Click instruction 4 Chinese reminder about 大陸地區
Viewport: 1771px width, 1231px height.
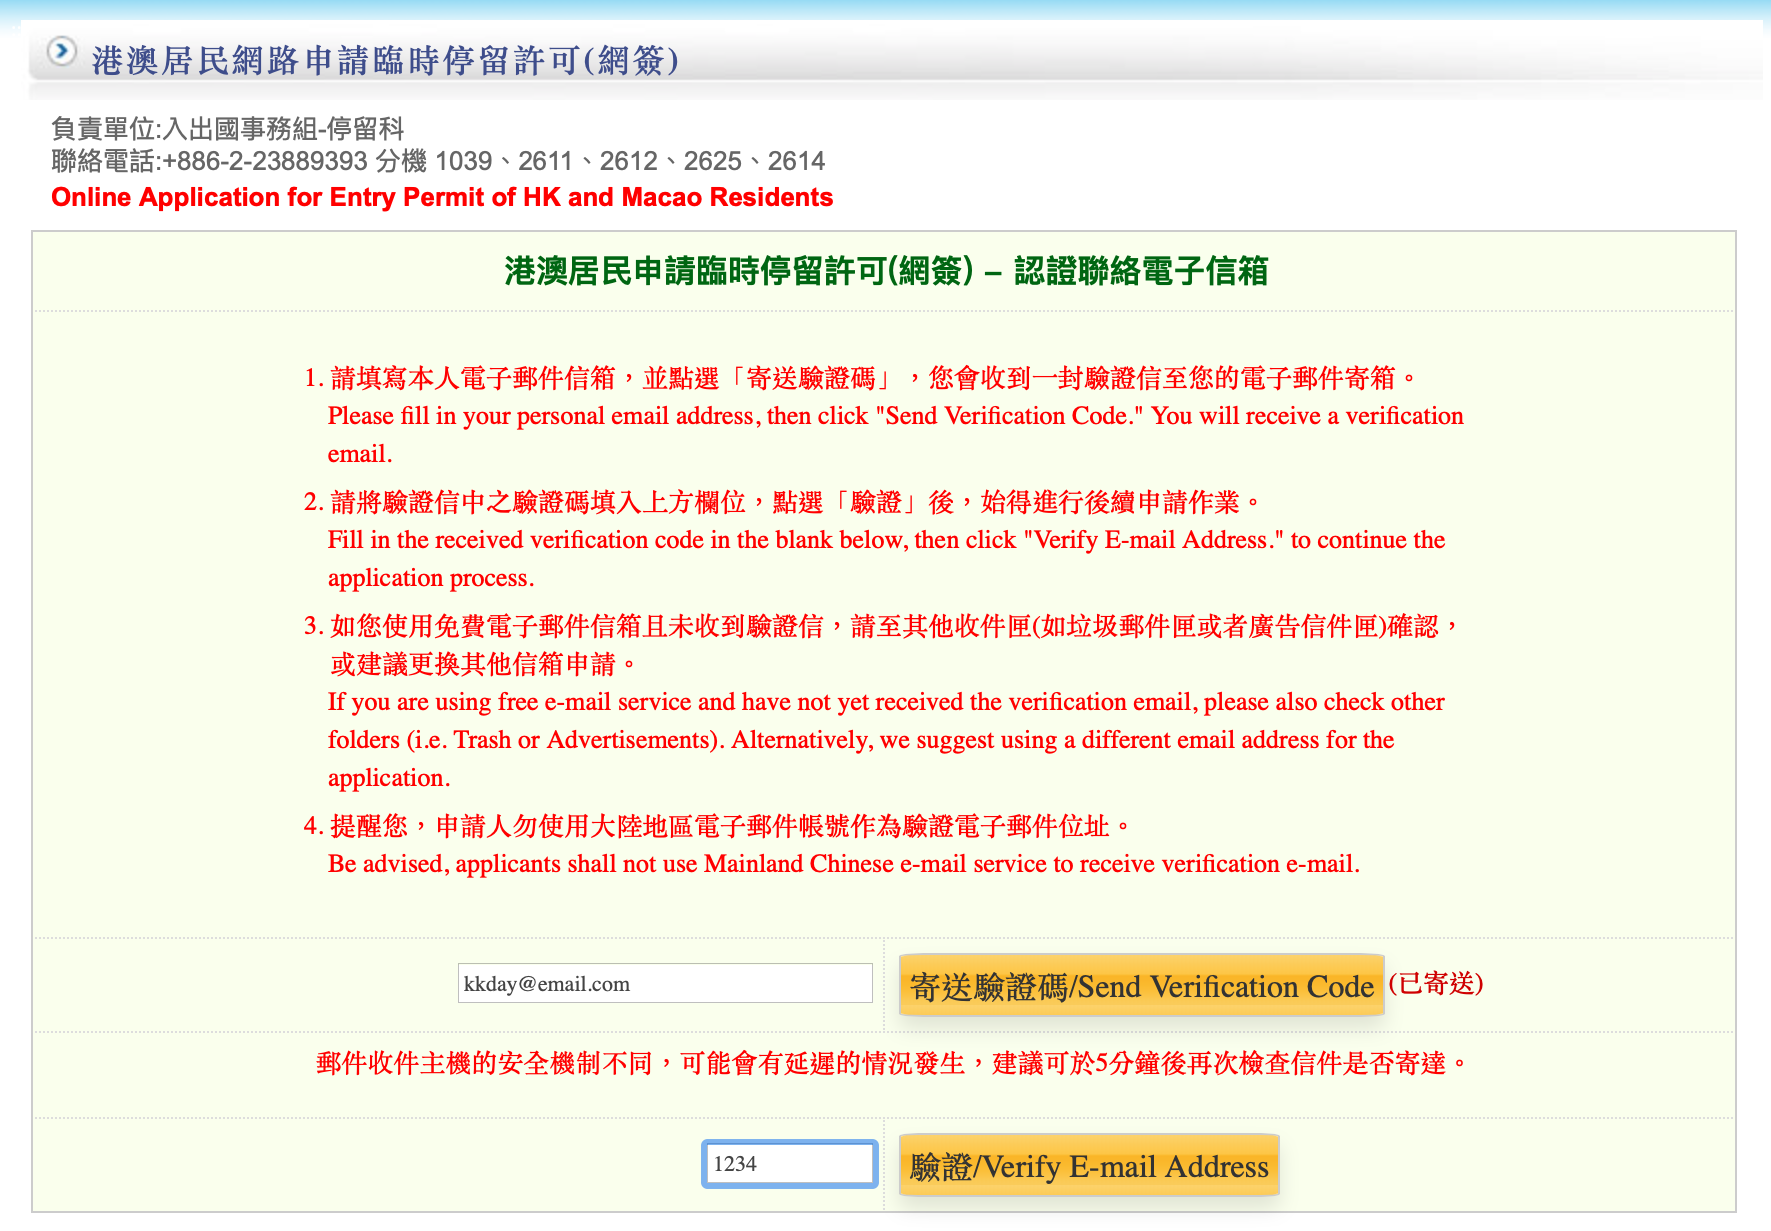[x=718, y=826]
